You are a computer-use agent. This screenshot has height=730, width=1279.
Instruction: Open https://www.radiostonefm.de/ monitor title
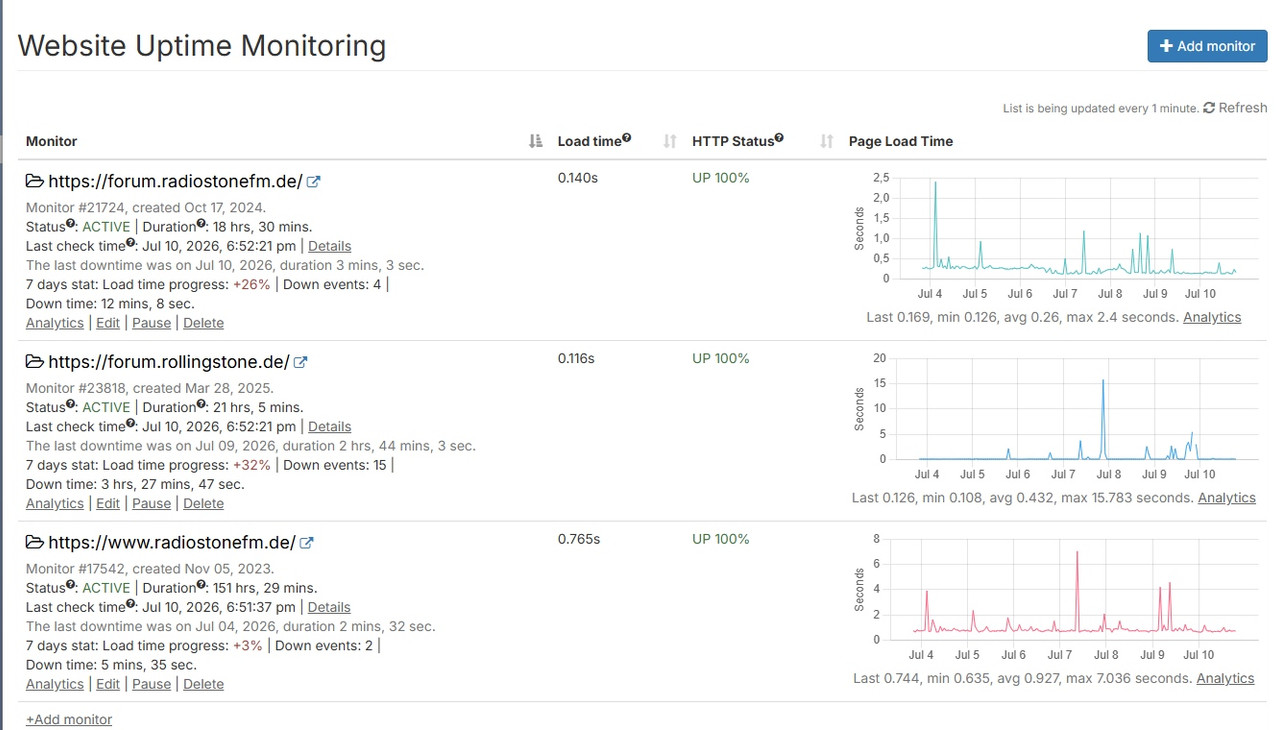point(172,542)
